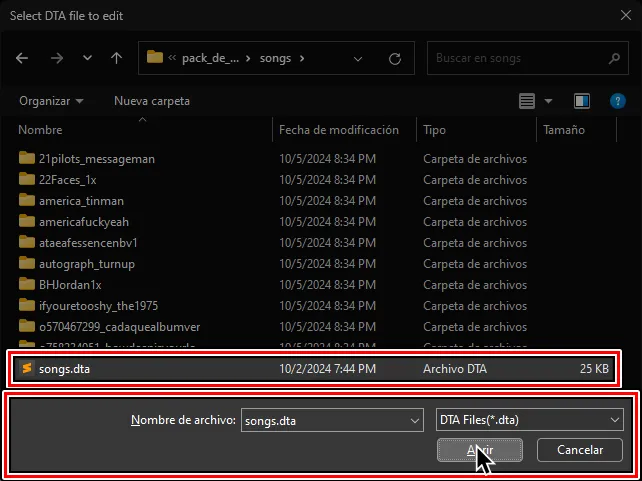Image resolution: width=642 pixels, height=481 pixels.
Task: Sort by the Nombre column header
Action: click(x=40, y=130)
